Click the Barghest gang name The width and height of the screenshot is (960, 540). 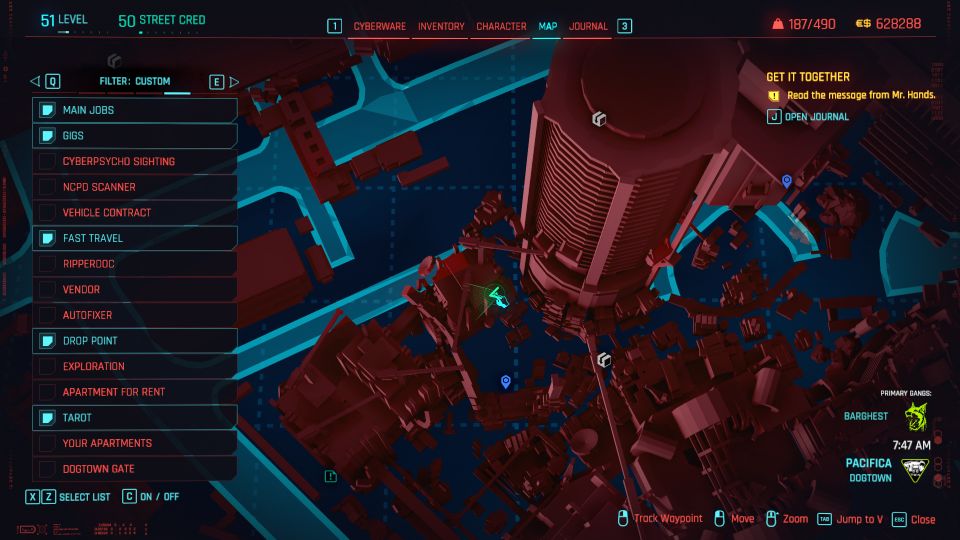866,416
